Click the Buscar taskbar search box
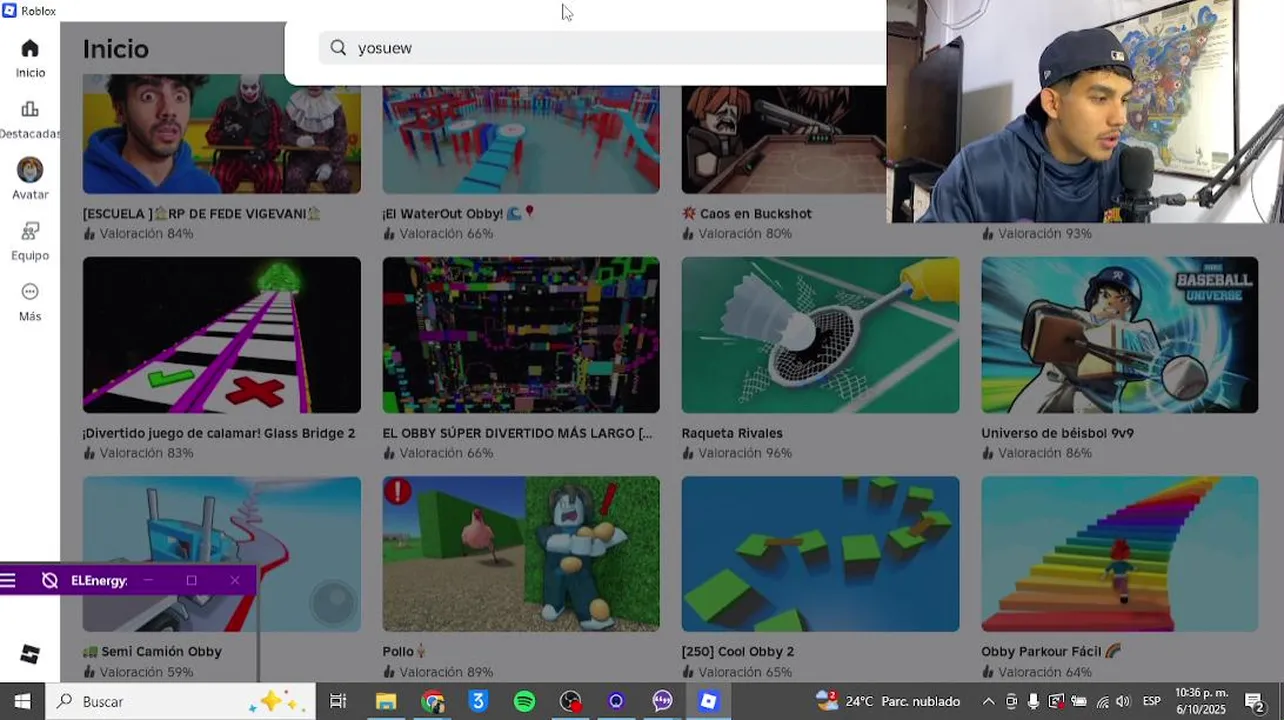 click(181, 701)
